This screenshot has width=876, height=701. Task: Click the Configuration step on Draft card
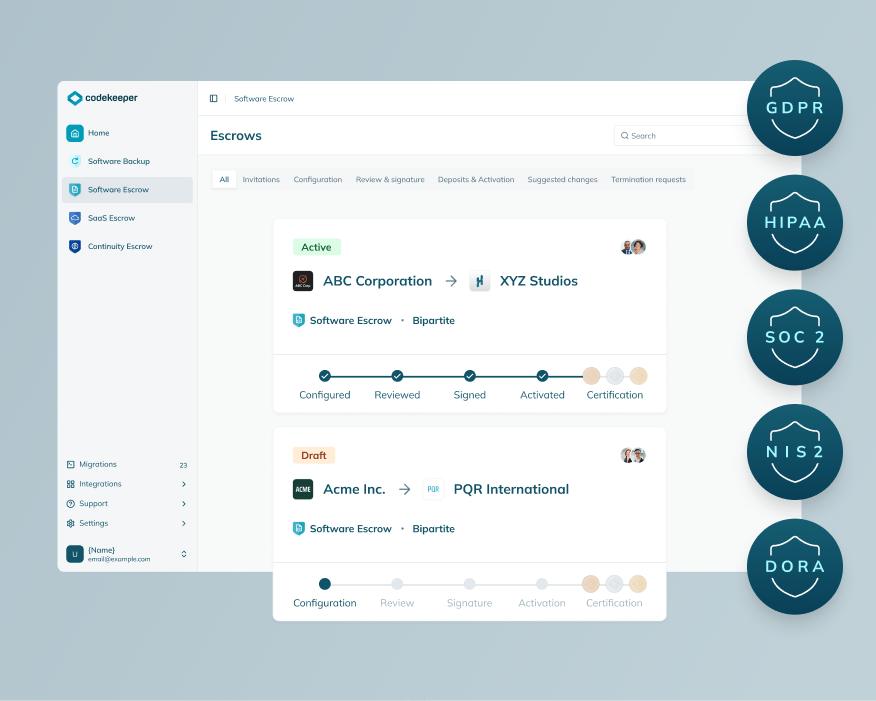pyautogui.click(x=325, y=584)
